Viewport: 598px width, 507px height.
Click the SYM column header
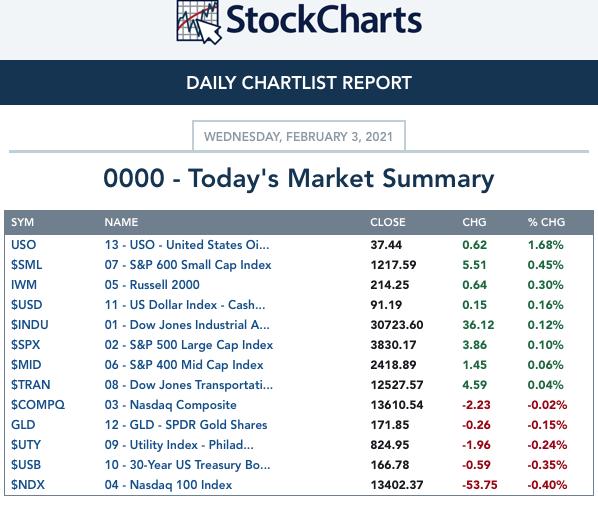23,222
